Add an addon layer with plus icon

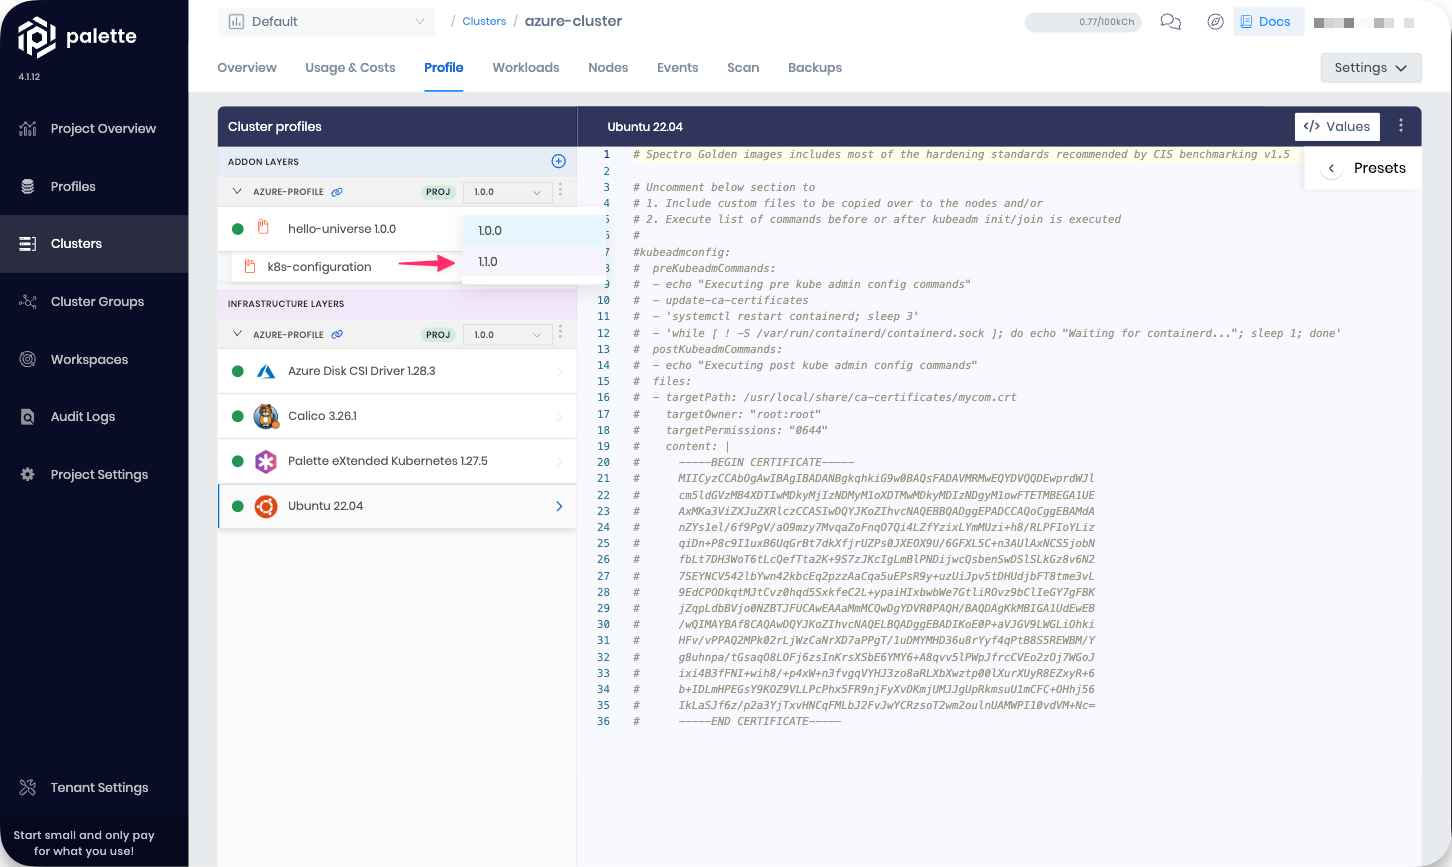click(558, 162)
